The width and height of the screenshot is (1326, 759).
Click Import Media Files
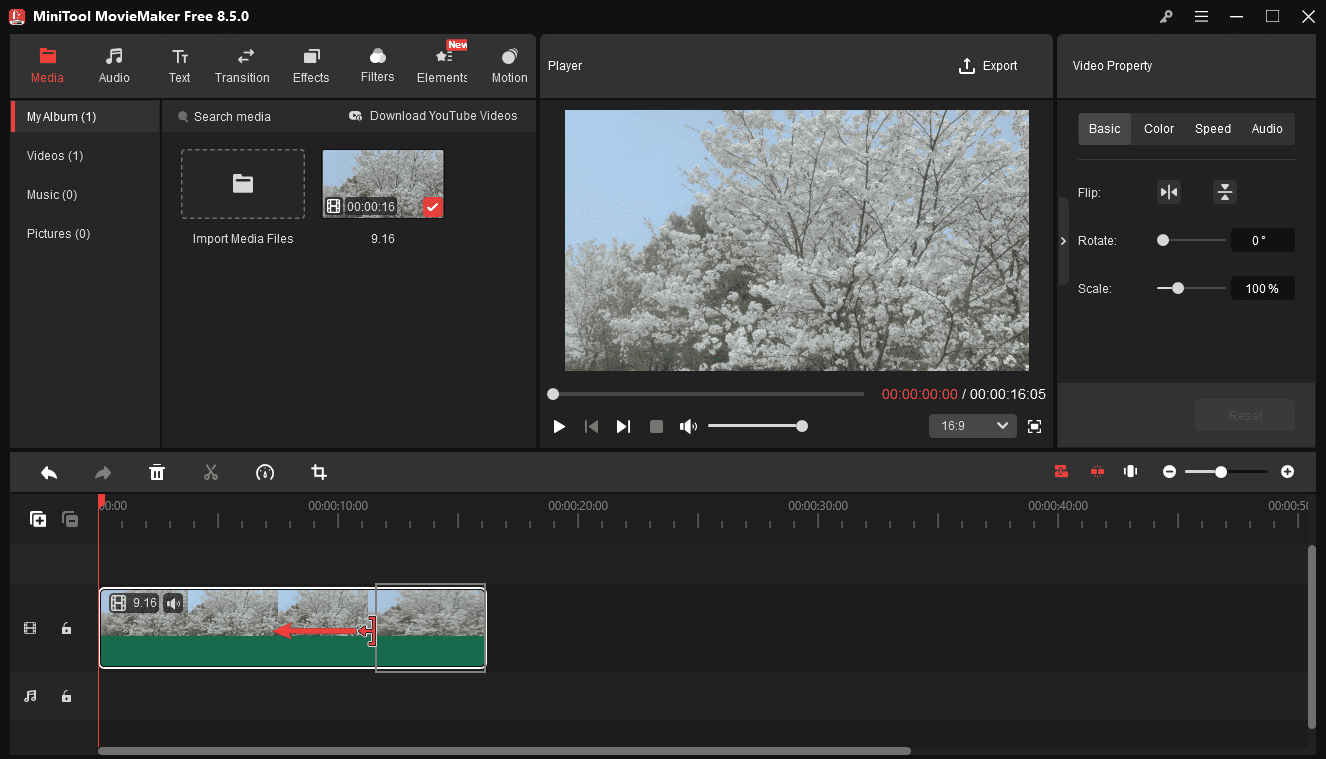(243, 184)
